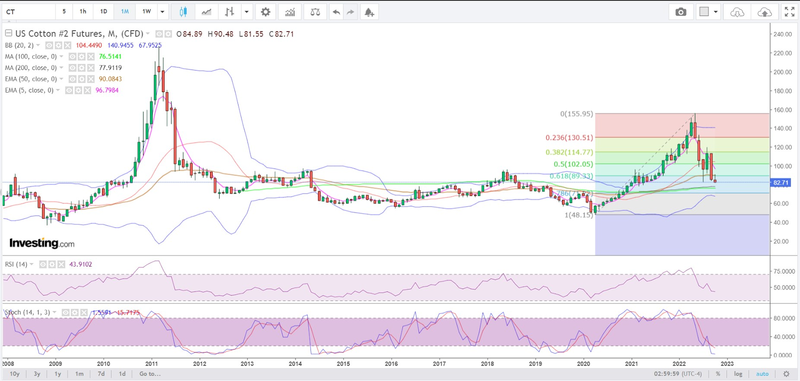Image resolution: width=800 pixels, height=381 pixels.
Task: Load chart layout from cloud
Action: pyautogui.click(x=737, y=11)
